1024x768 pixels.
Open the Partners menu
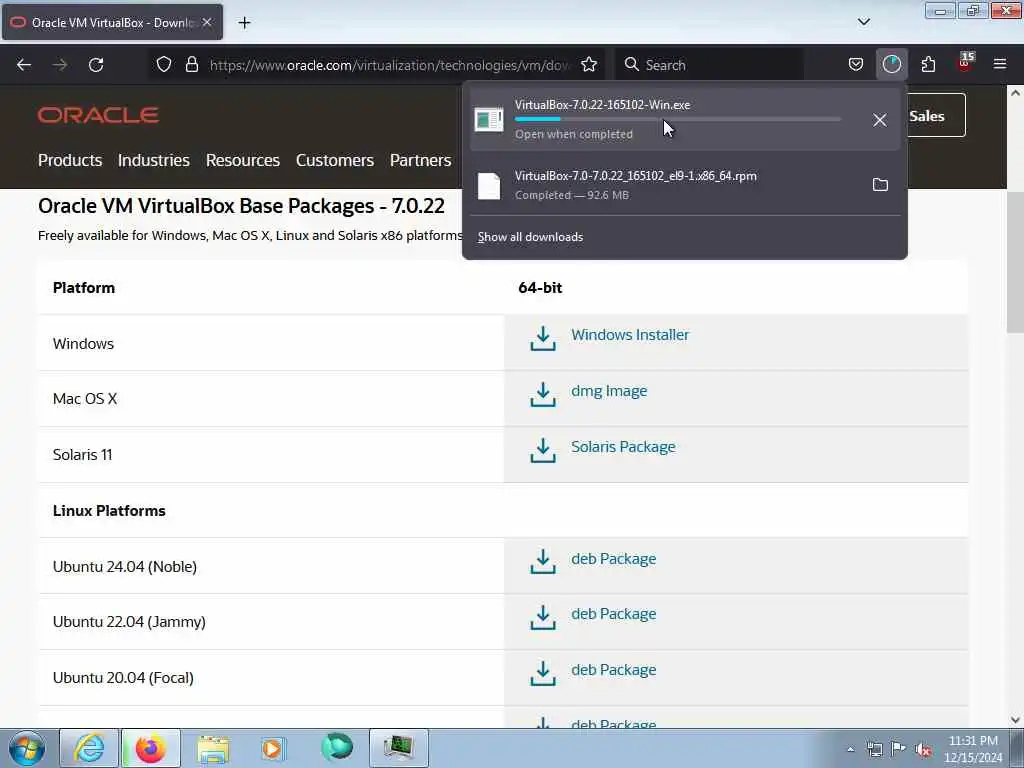point(421,160)
